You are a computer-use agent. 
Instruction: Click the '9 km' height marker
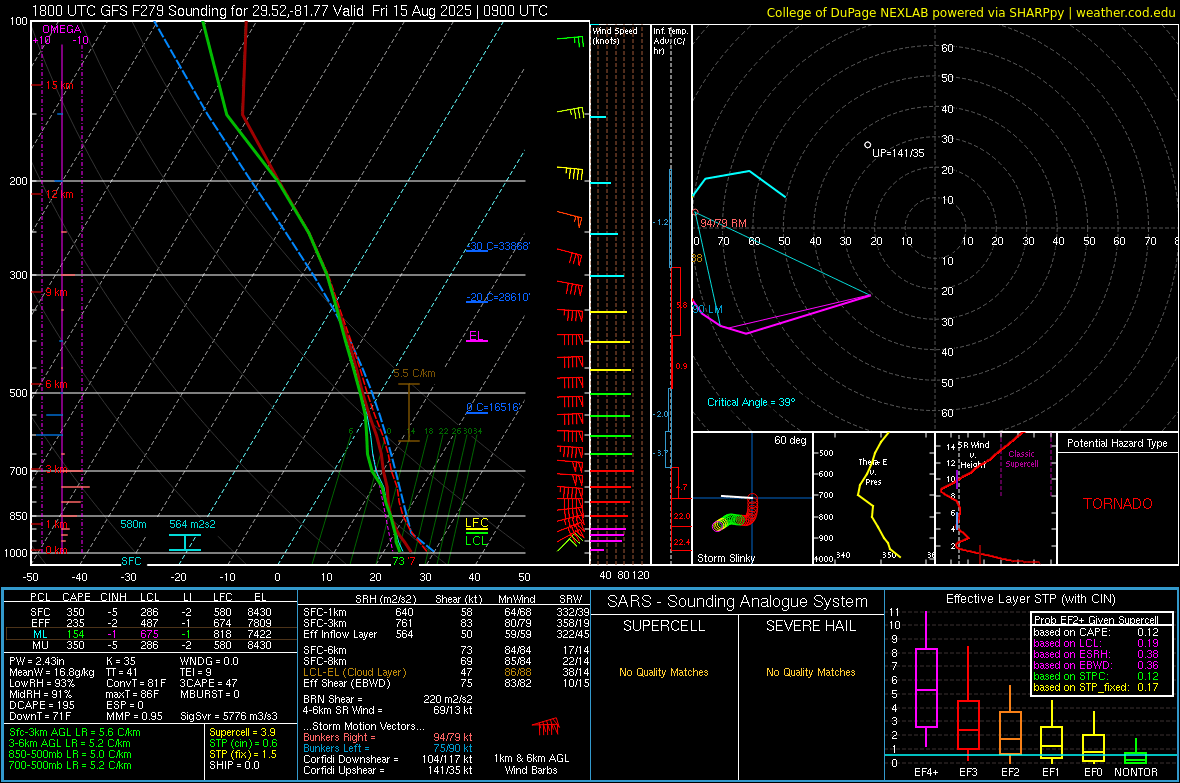56,292
